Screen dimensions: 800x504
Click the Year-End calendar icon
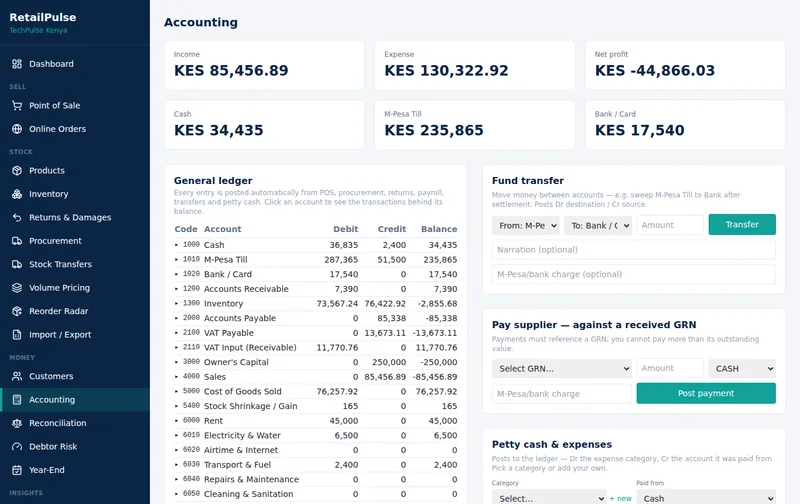coord(17,470)
